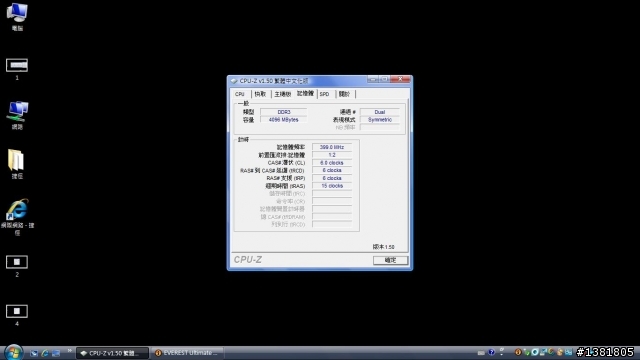The width and height of the screenshot is (640, 360).
Task: Click the empty NB frequency field
Action: (x=380, y=127)
